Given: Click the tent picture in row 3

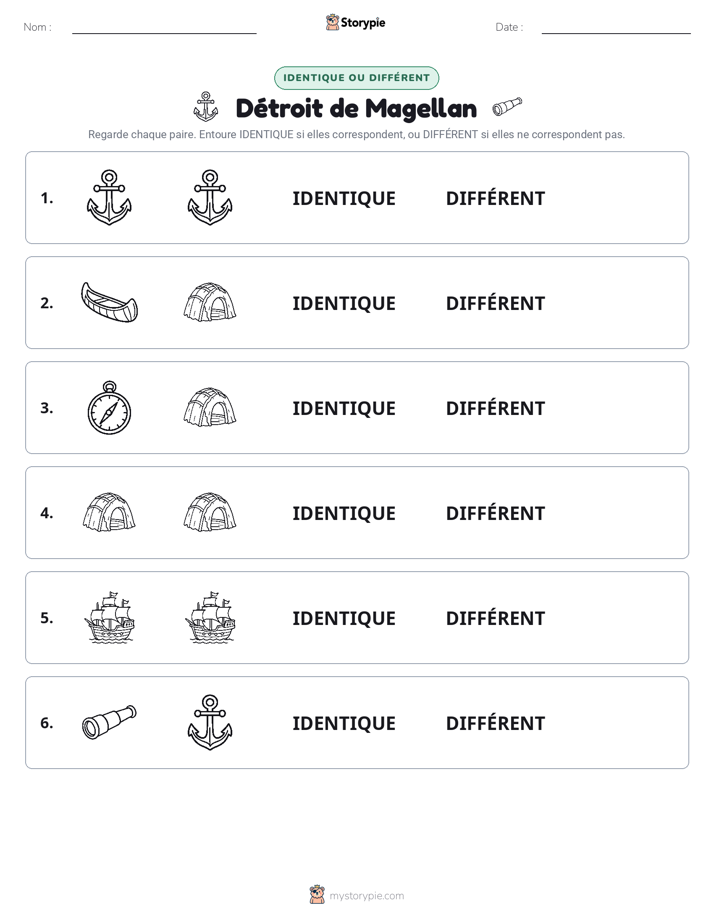Looking at the screenshot, I should point(210,407).
